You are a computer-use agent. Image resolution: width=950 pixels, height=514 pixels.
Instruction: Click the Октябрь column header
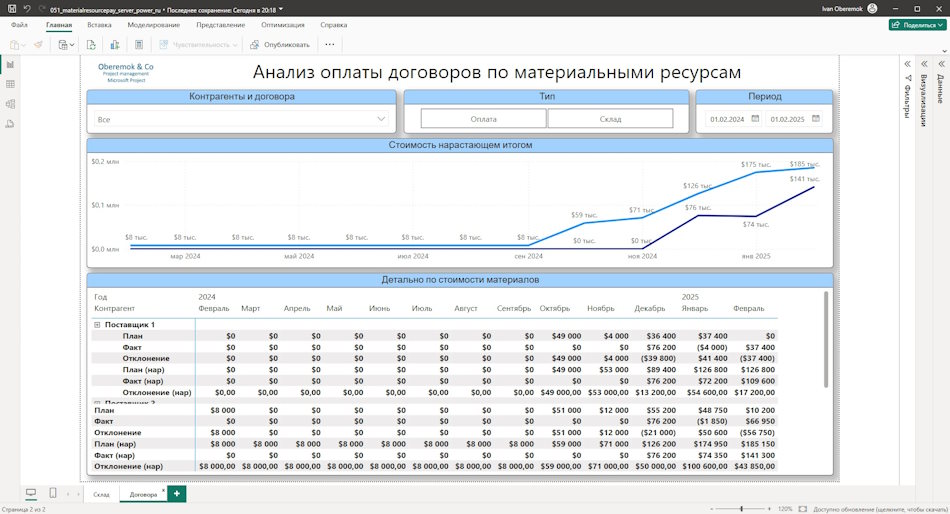(x=554, y=309)
